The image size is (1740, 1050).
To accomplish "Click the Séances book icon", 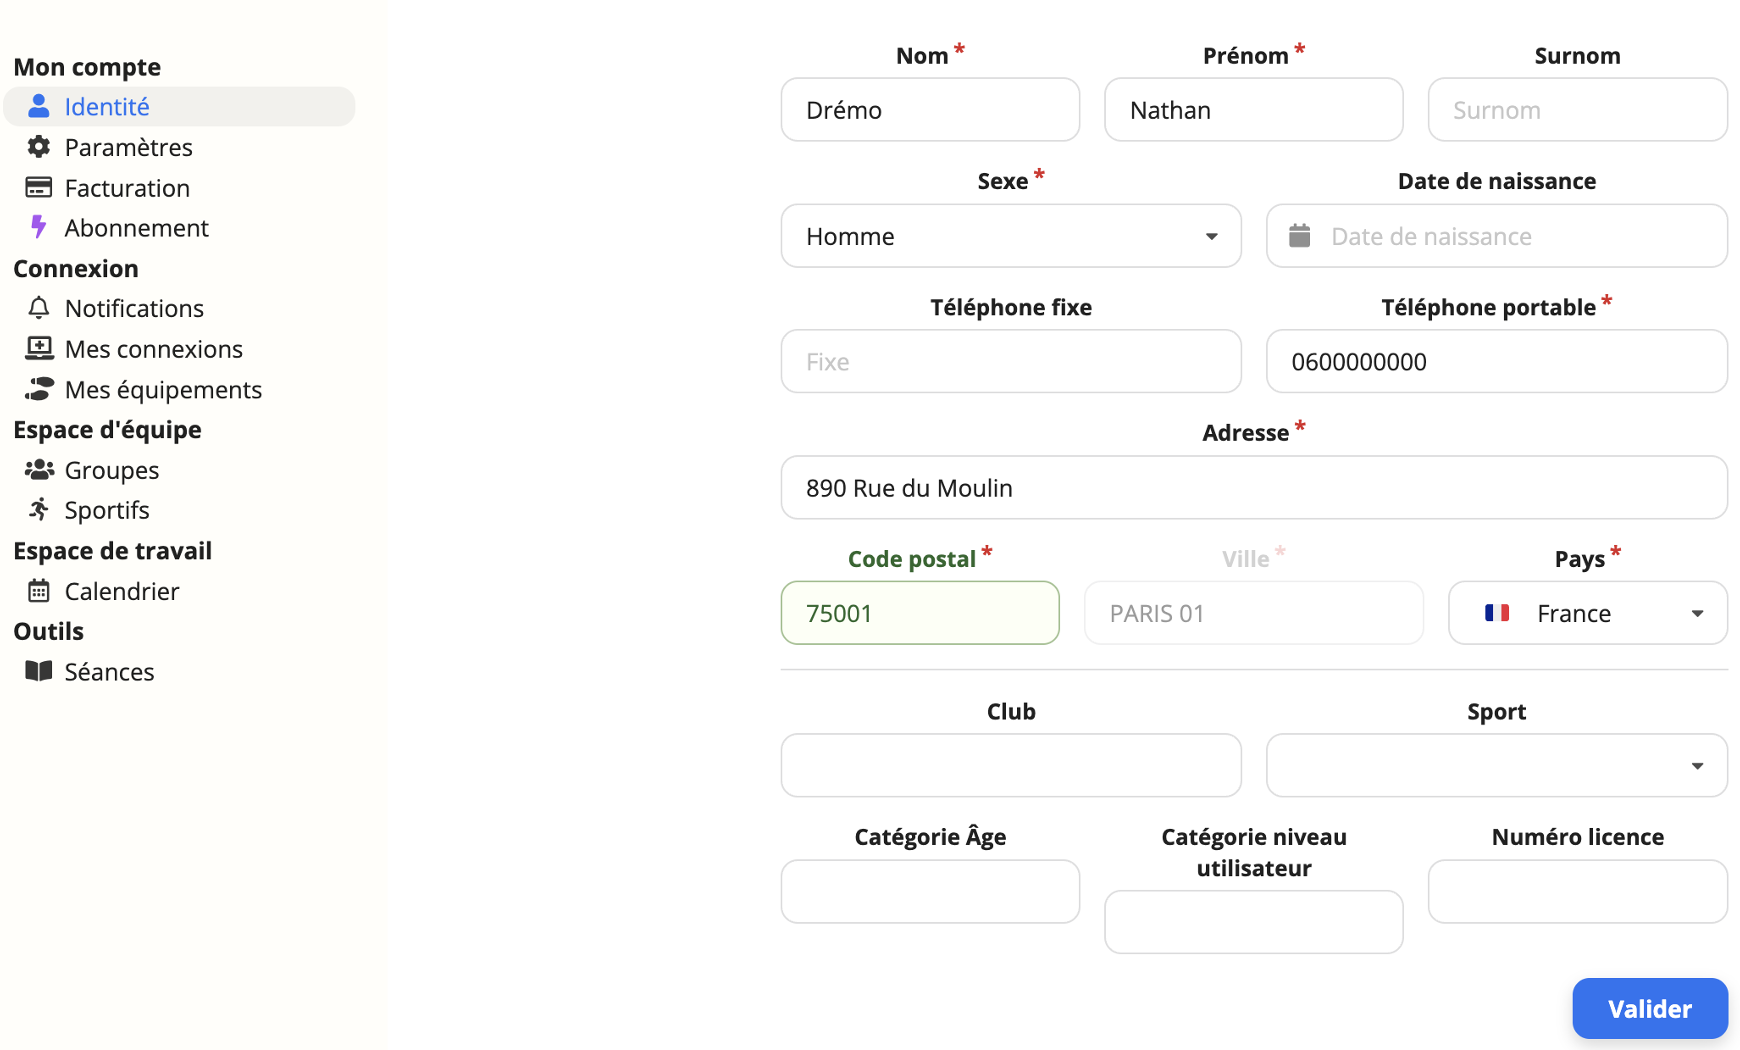I will [x=38, y=671].
